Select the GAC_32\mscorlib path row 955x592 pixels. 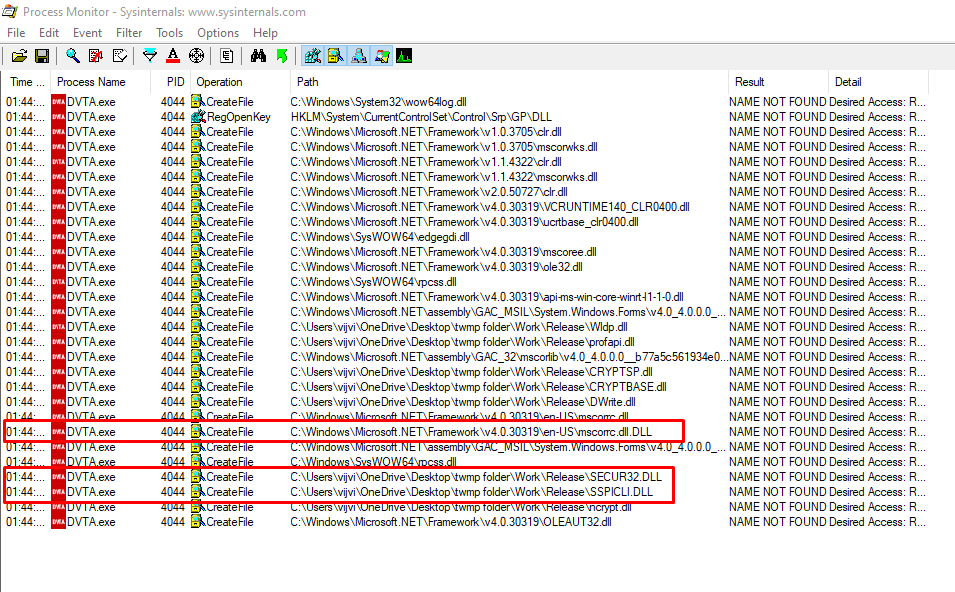click(509, 357)
